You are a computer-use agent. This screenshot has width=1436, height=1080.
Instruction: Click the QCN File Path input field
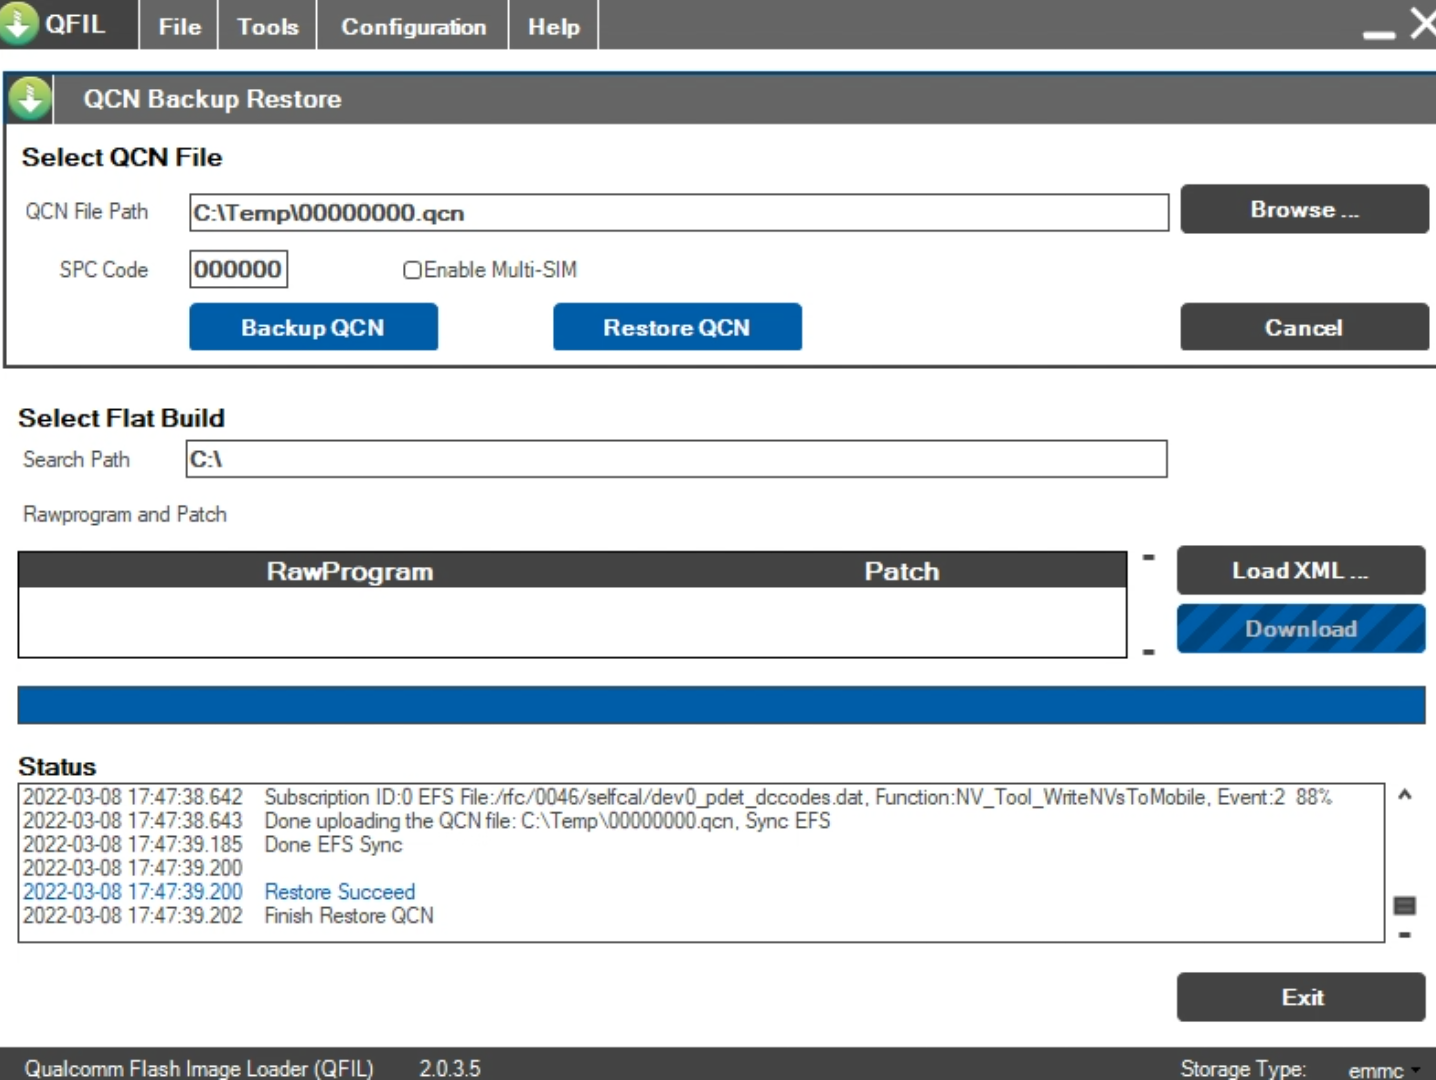pos(679,212)
